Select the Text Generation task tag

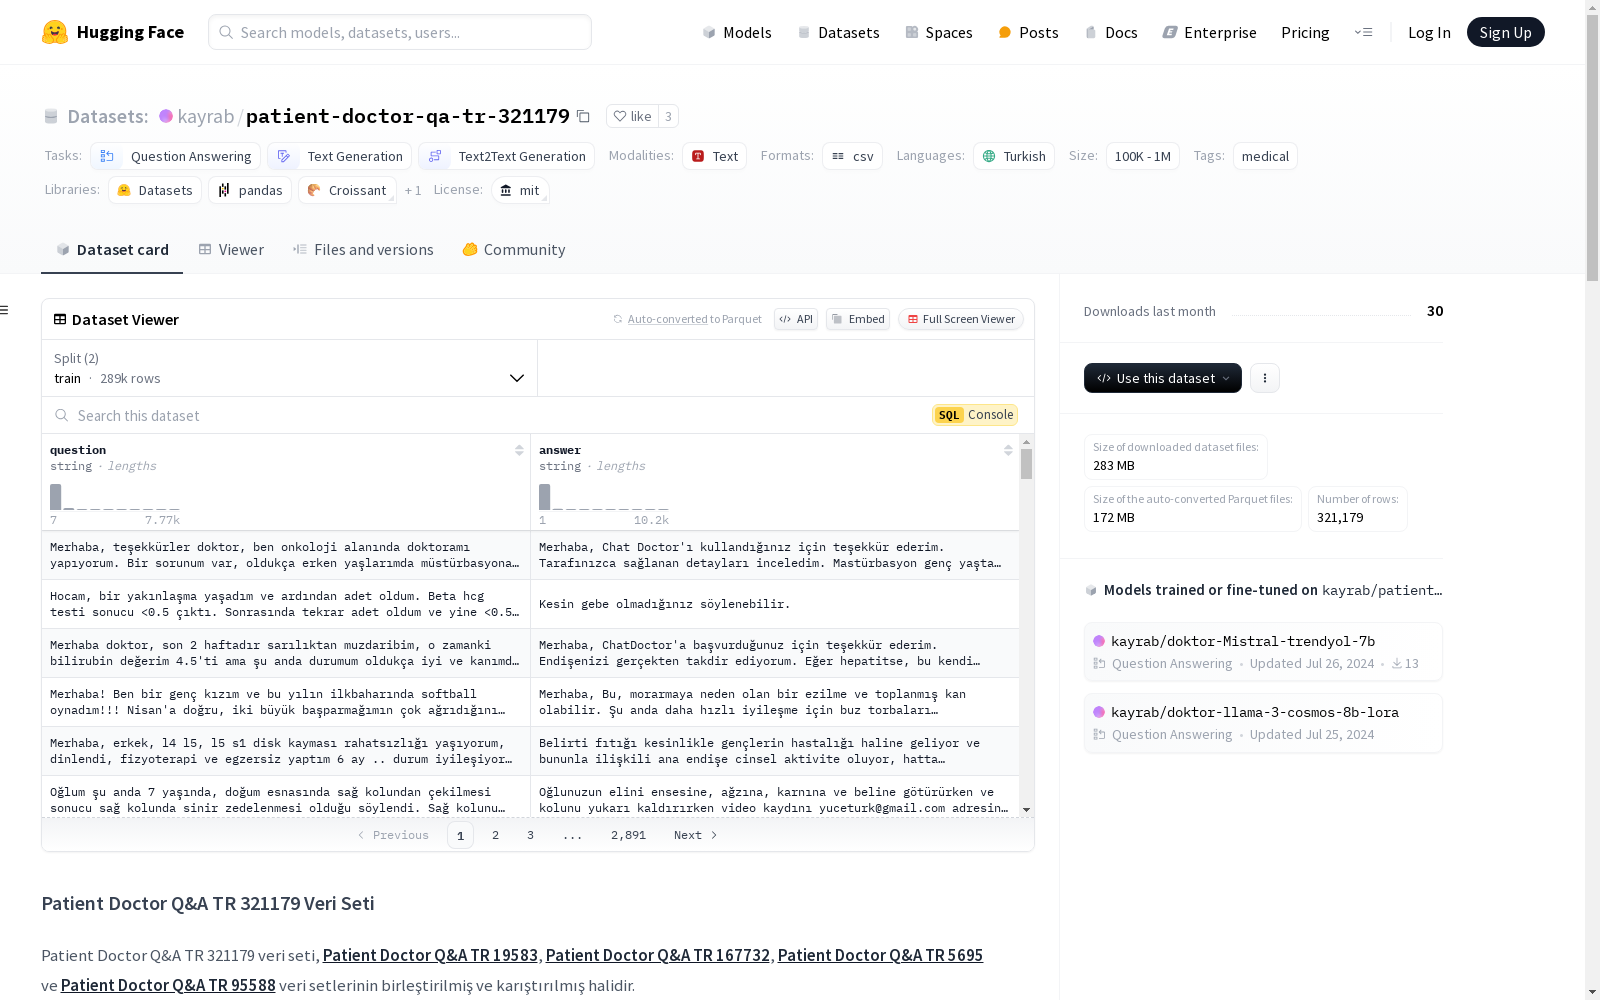pos(340,156)
